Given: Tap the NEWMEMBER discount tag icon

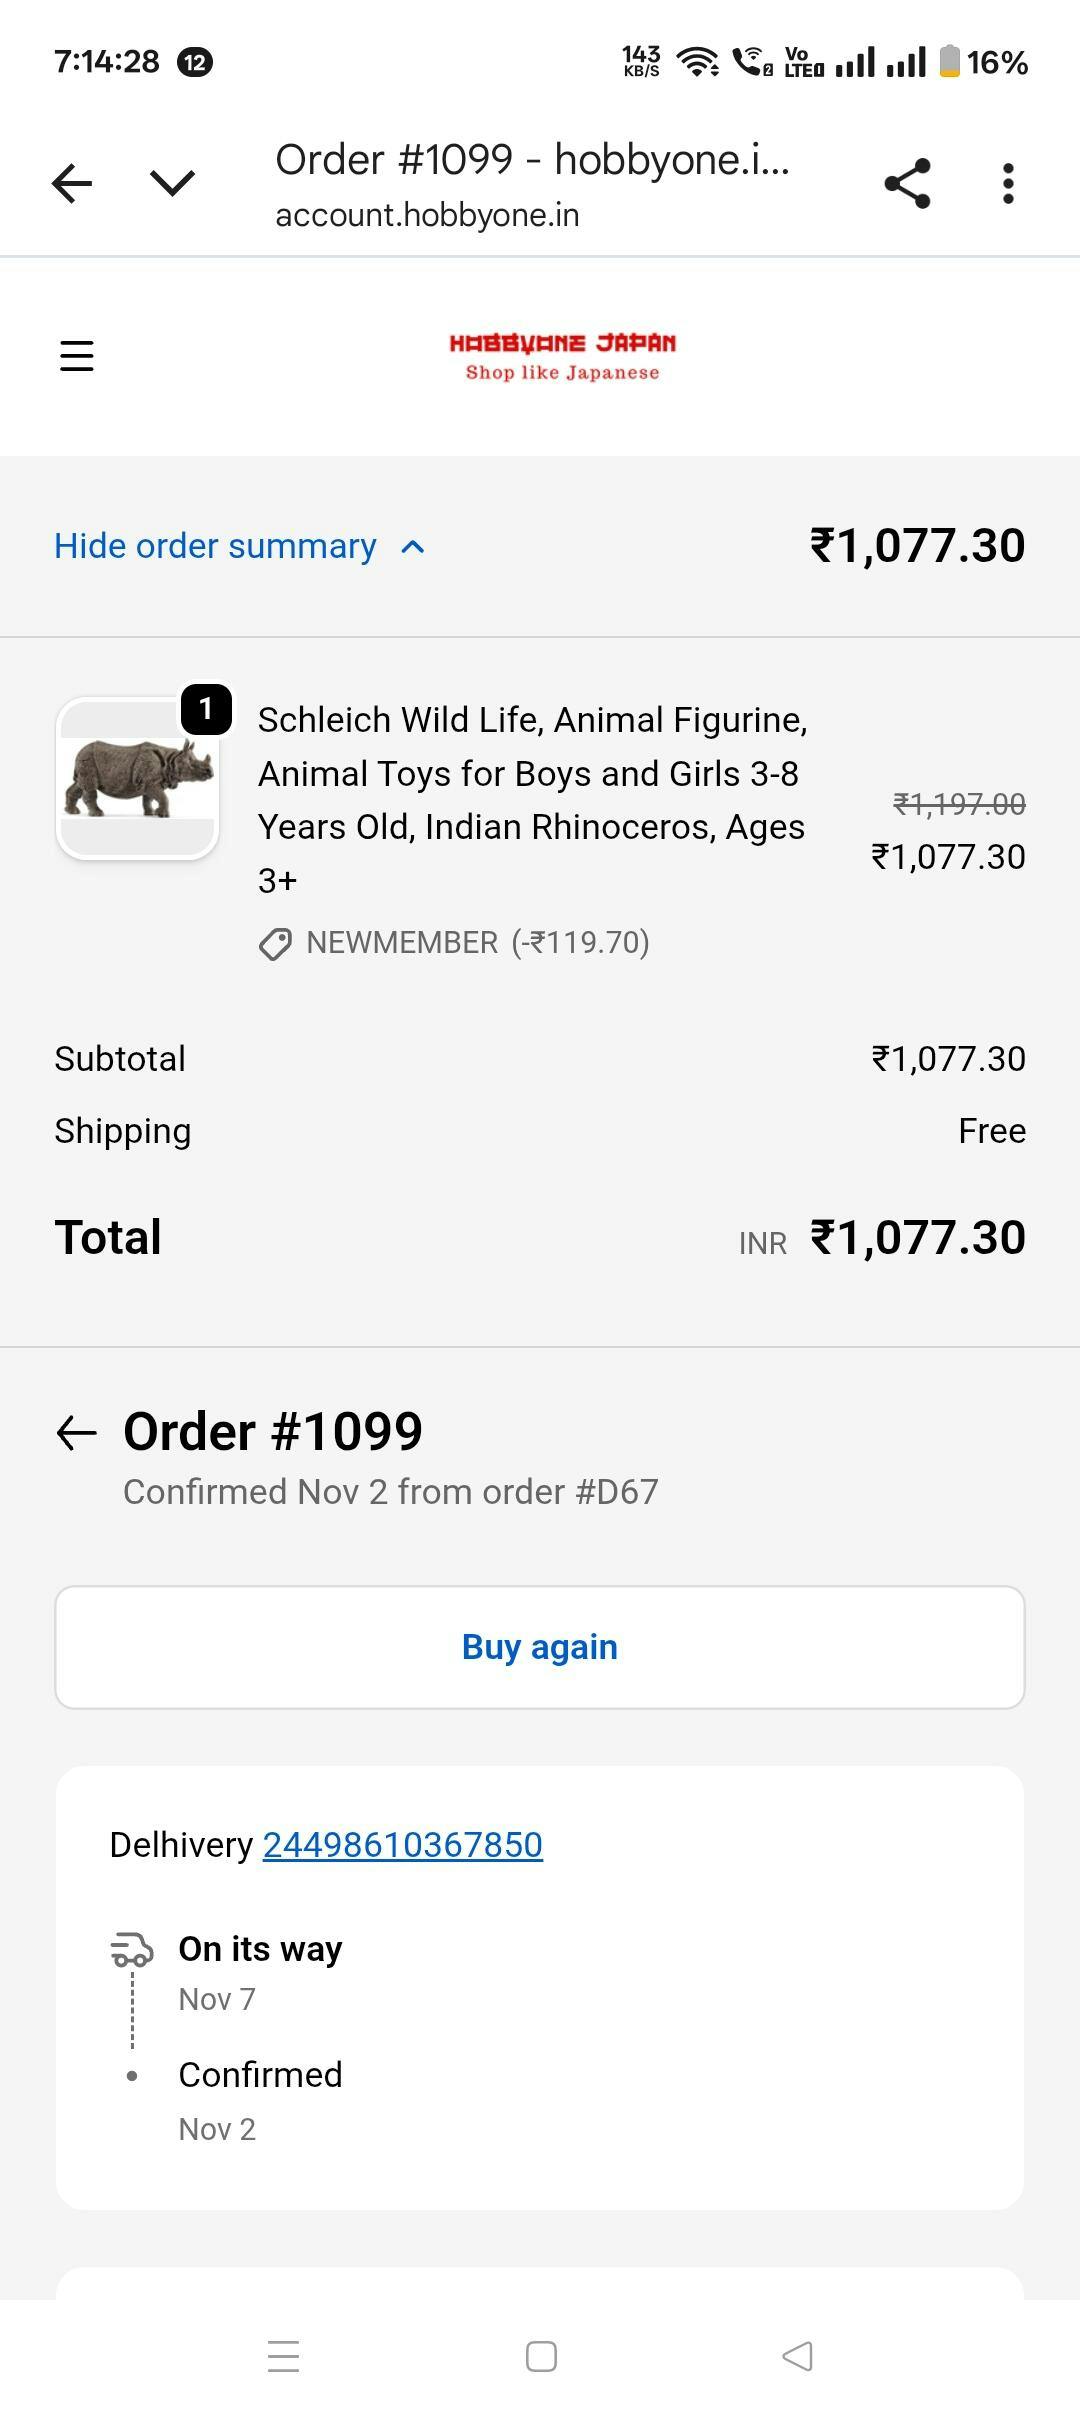Looking at the screenshot, I should click(275, 944).
